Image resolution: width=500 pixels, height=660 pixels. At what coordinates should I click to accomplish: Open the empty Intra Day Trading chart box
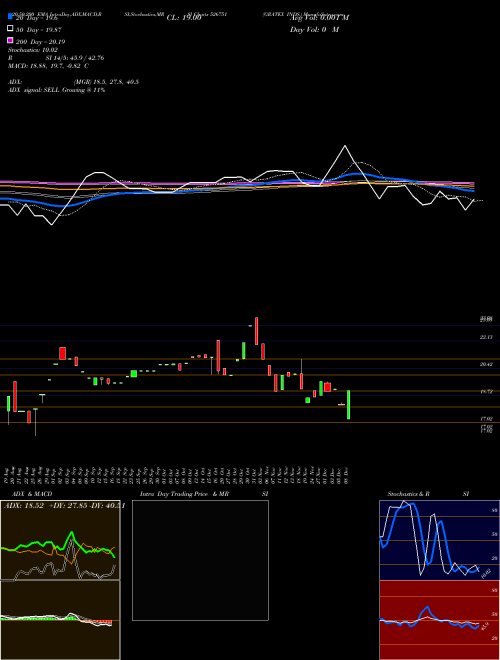pos(200,560)
